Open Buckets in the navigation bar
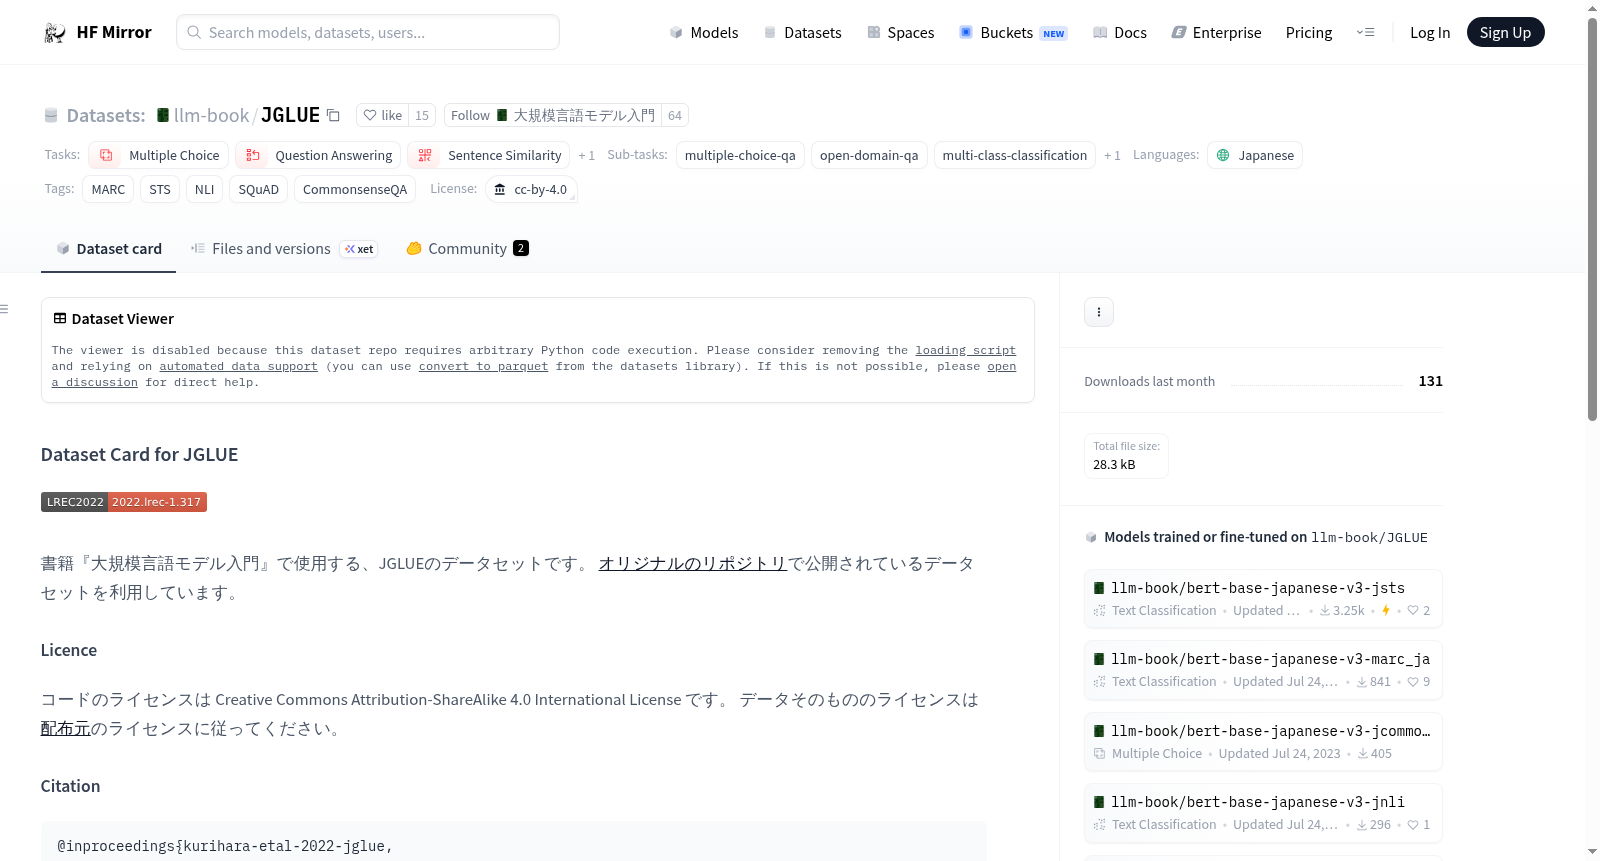The width and height of the screenshot is (1600, 861). [x=1013, y=33]
